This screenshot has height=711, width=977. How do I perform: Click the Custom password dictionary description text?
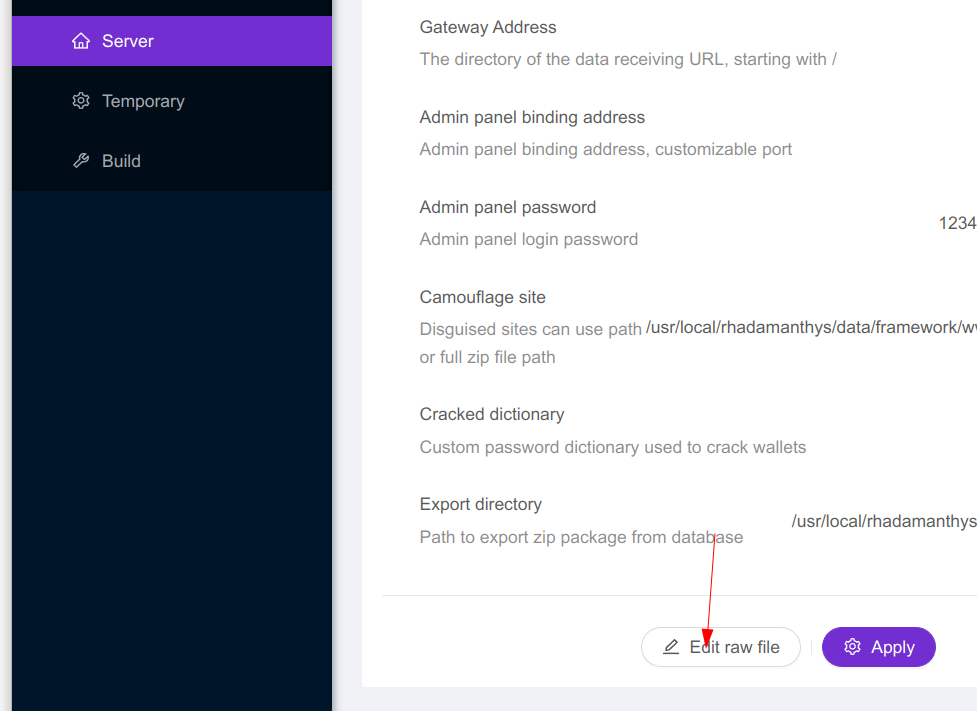[x=613, y=447]
